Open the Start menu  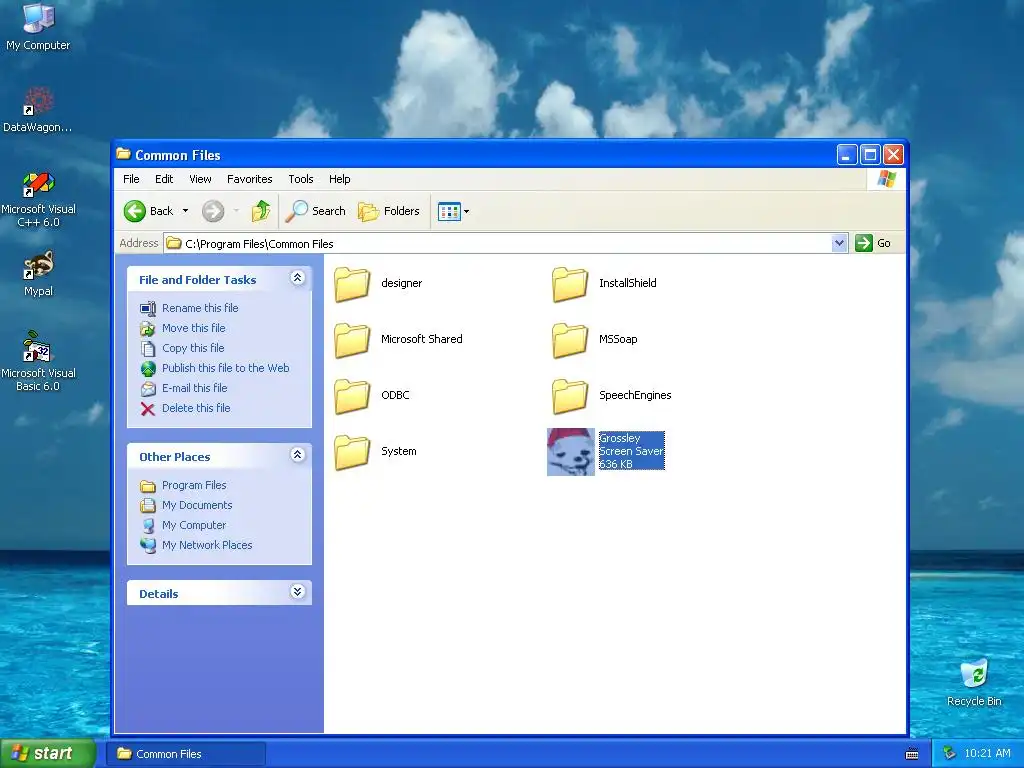coord(47,754)
